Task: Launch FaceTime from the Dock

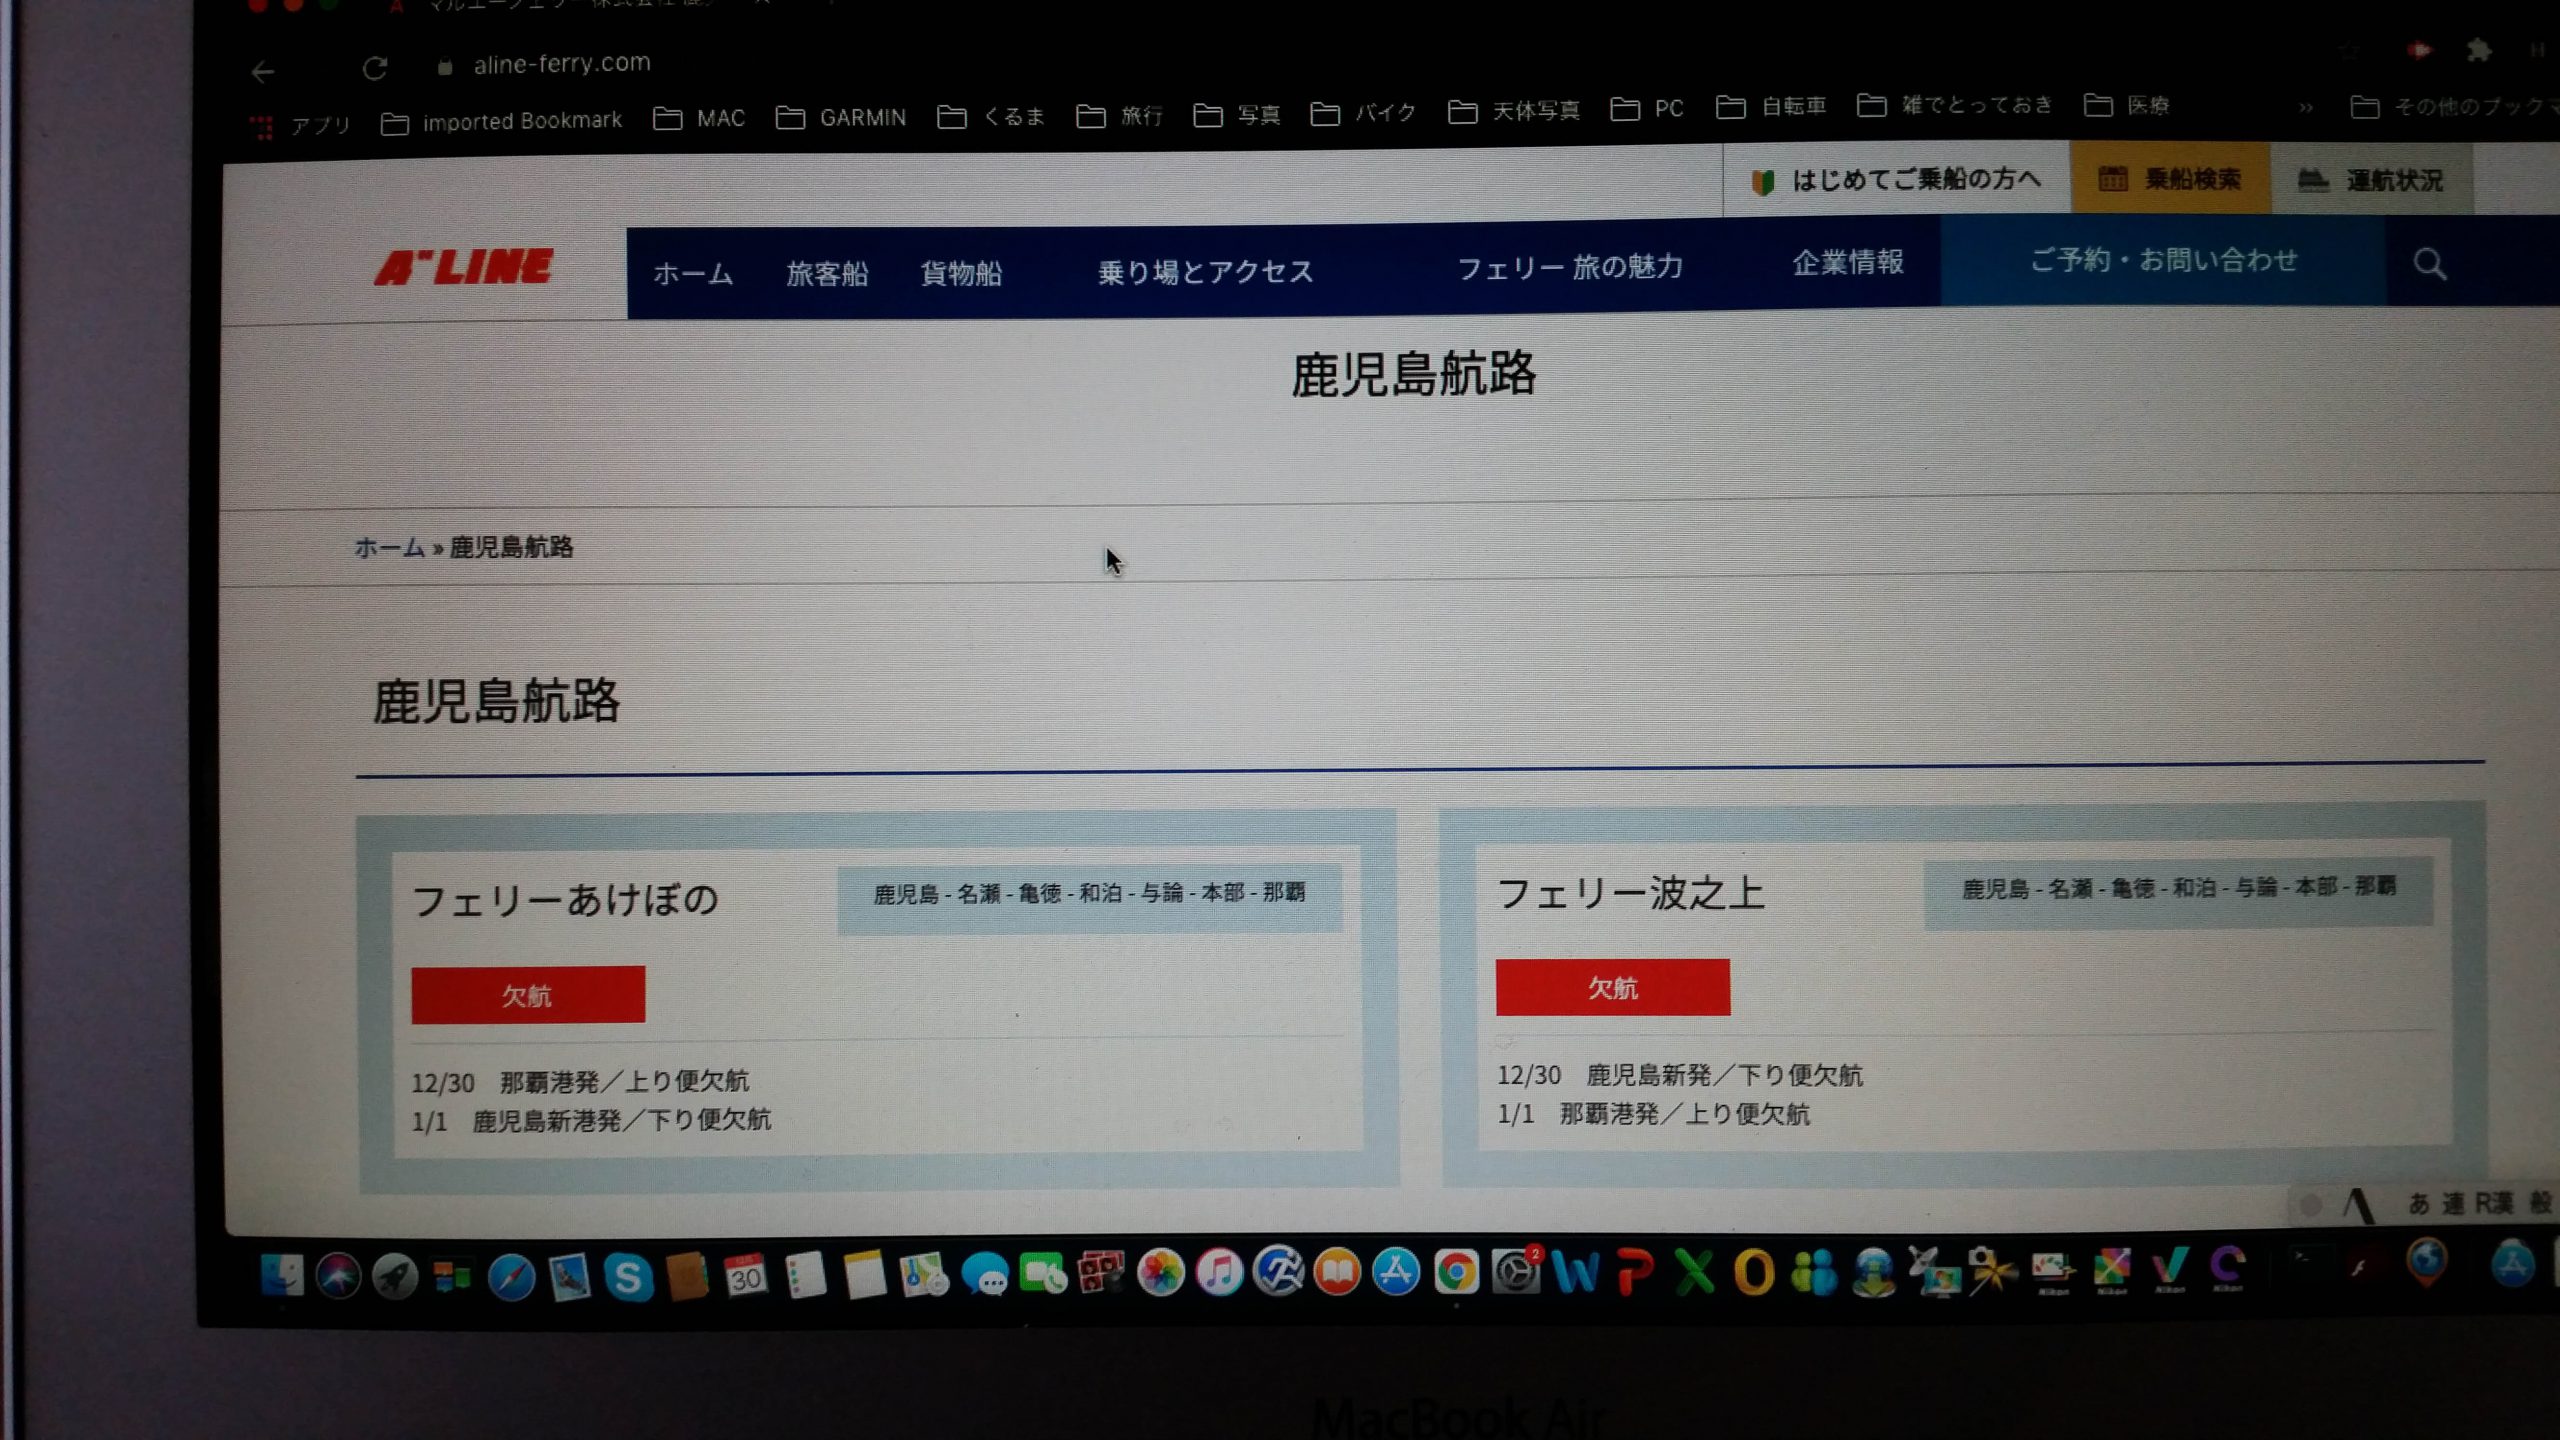Action: point(1042,1274)
